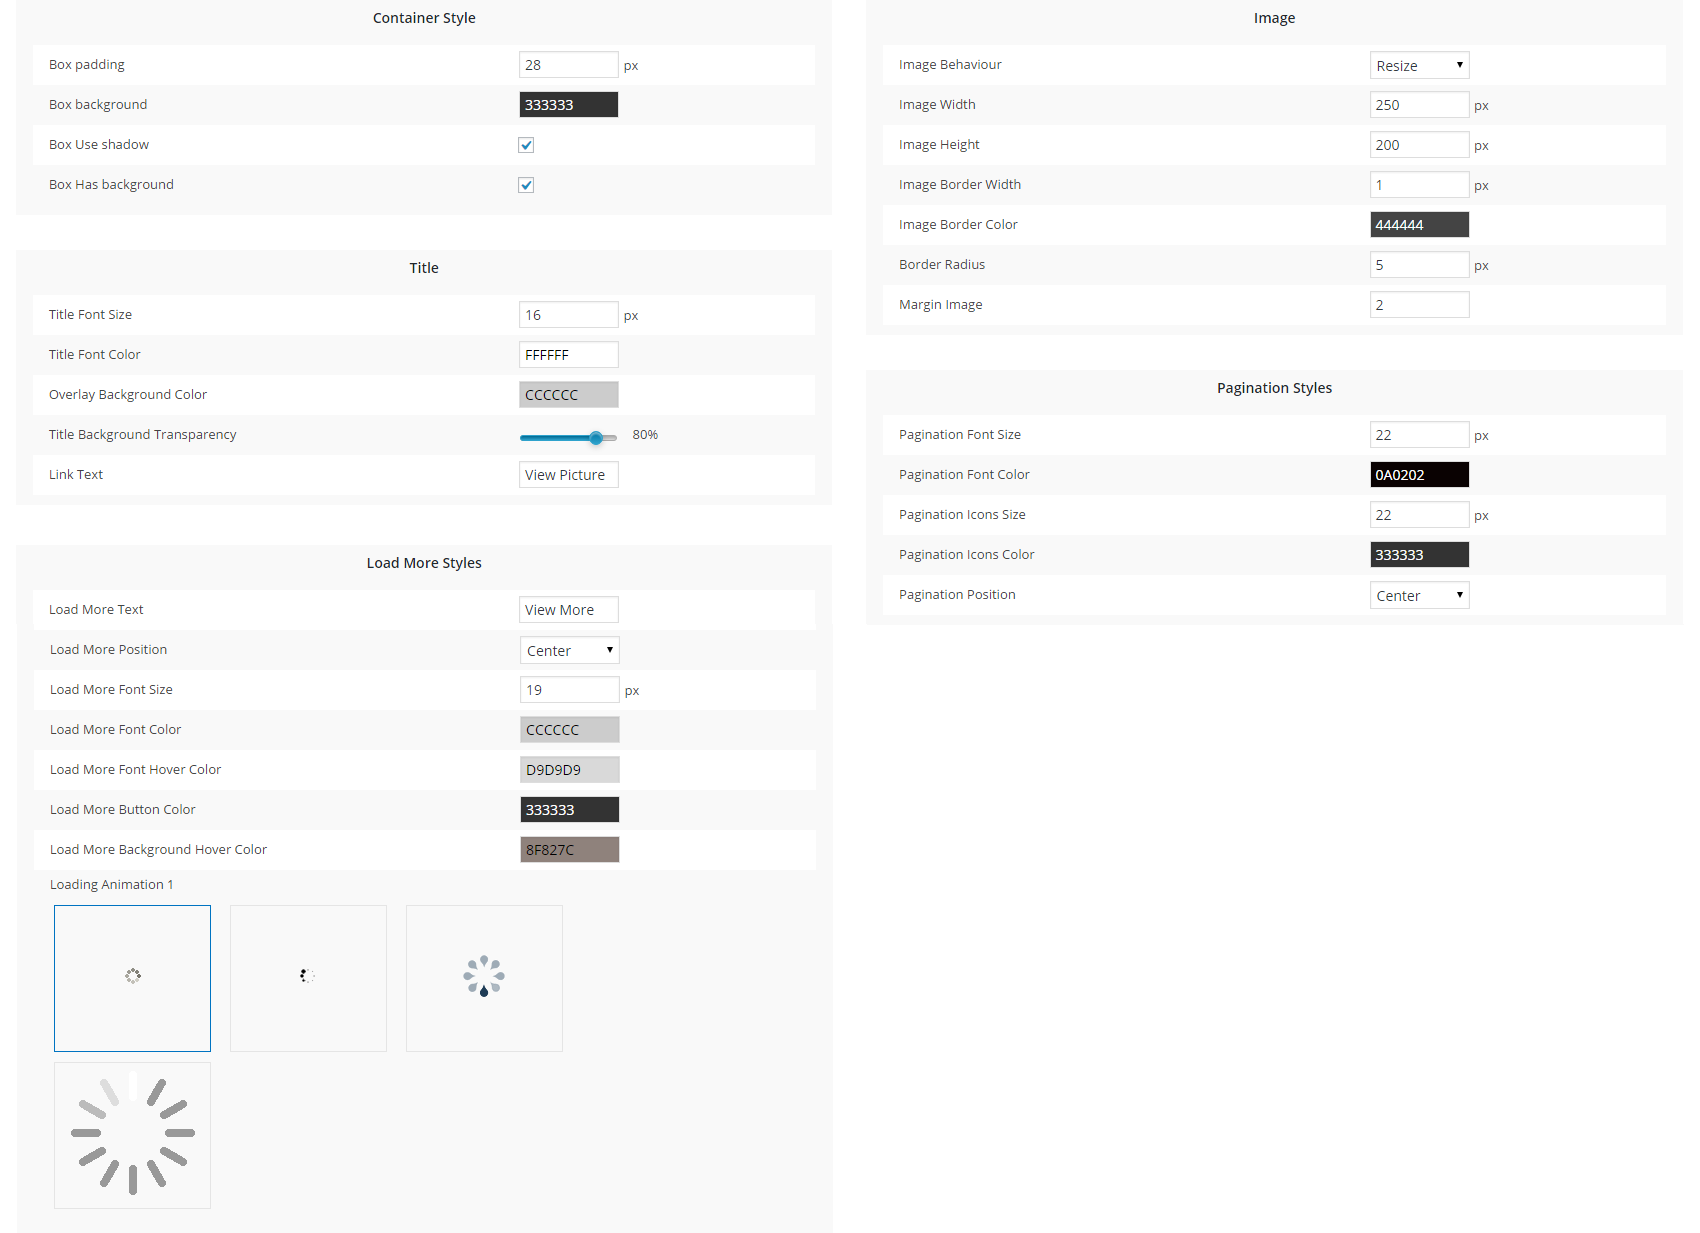The image size is (1700, 1233).
Task: Click the Image Border Color swatch
Action: coord(1418,225)
